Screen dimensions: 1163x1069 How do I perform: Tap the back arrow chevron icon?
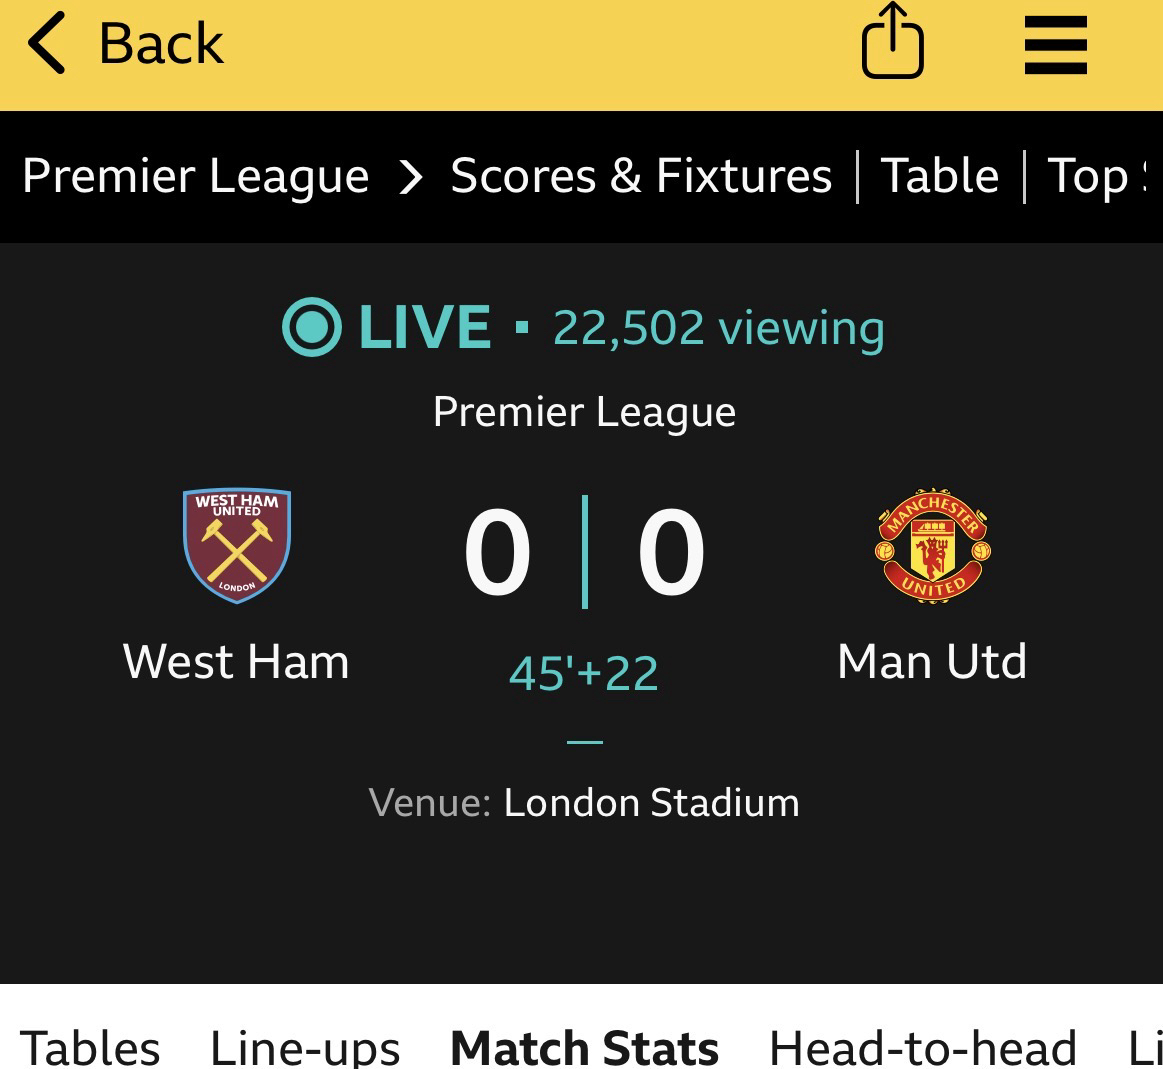pyautogui.click(x=47, y=44)
